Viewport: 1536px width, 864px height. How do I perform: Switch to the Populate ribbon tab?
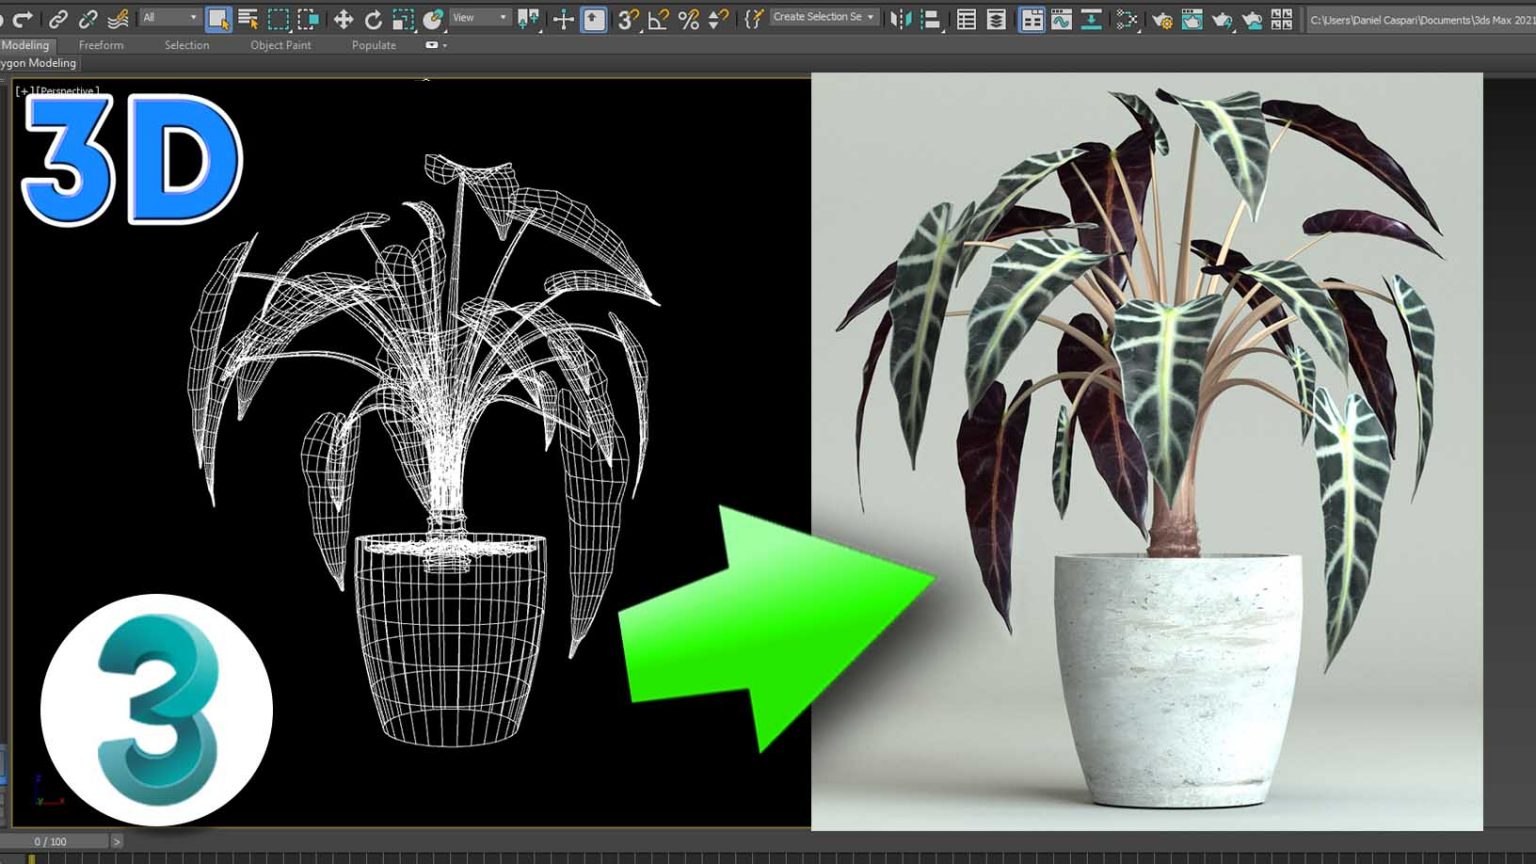[x=374, y=45]
